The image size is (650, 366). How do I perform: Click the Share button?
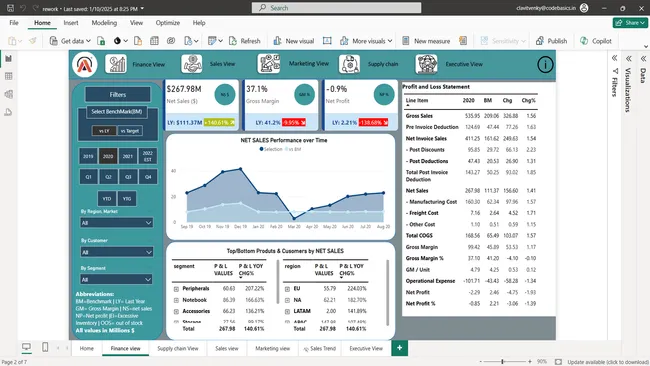point(630,23)
